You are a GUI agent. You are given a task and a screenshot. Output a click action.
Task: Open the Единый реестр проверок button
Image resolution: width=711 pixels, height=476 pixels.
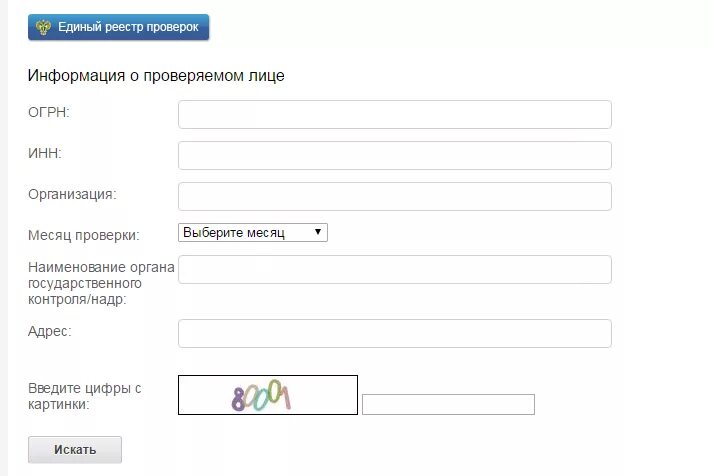[x=118, y=27]
